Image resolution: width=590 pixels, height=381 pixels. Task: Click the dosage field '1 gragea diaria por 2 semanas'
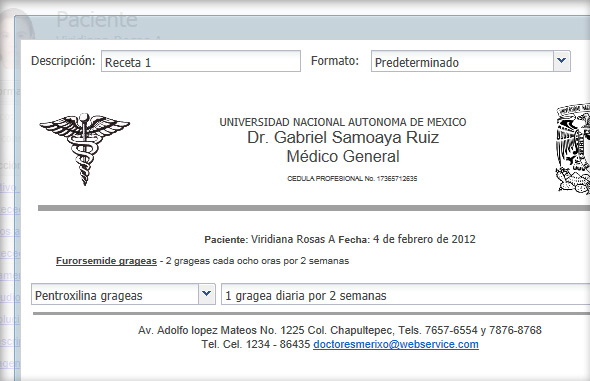pyautogui.click(x=406, y=294)
